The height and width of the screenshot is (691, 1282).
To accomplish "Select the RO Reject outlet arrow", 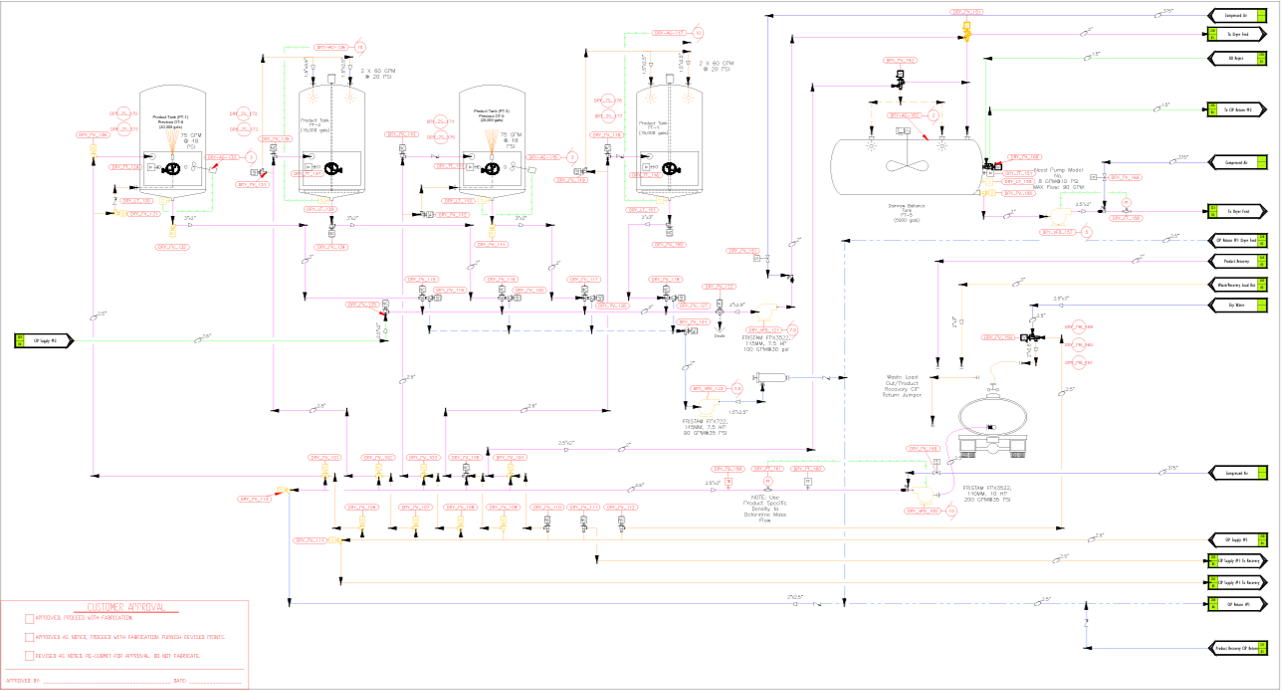I will pos(1236,60).
